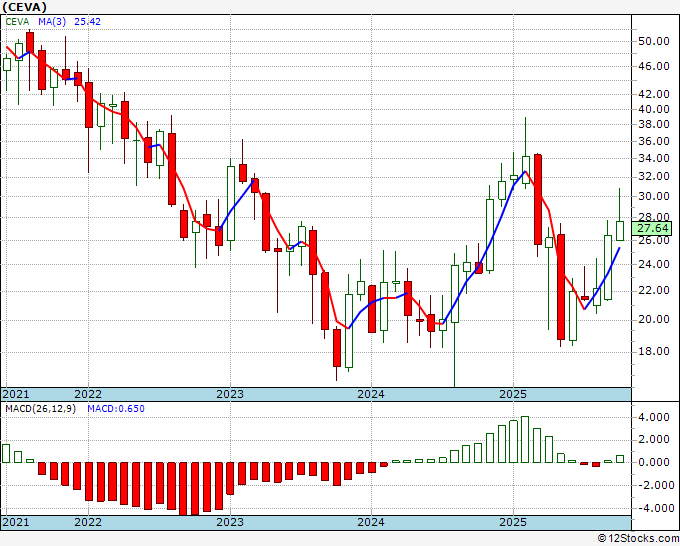Click 2025 on the price chart timeline
This screenshot has width=680, height=546.
click(513, 394)
